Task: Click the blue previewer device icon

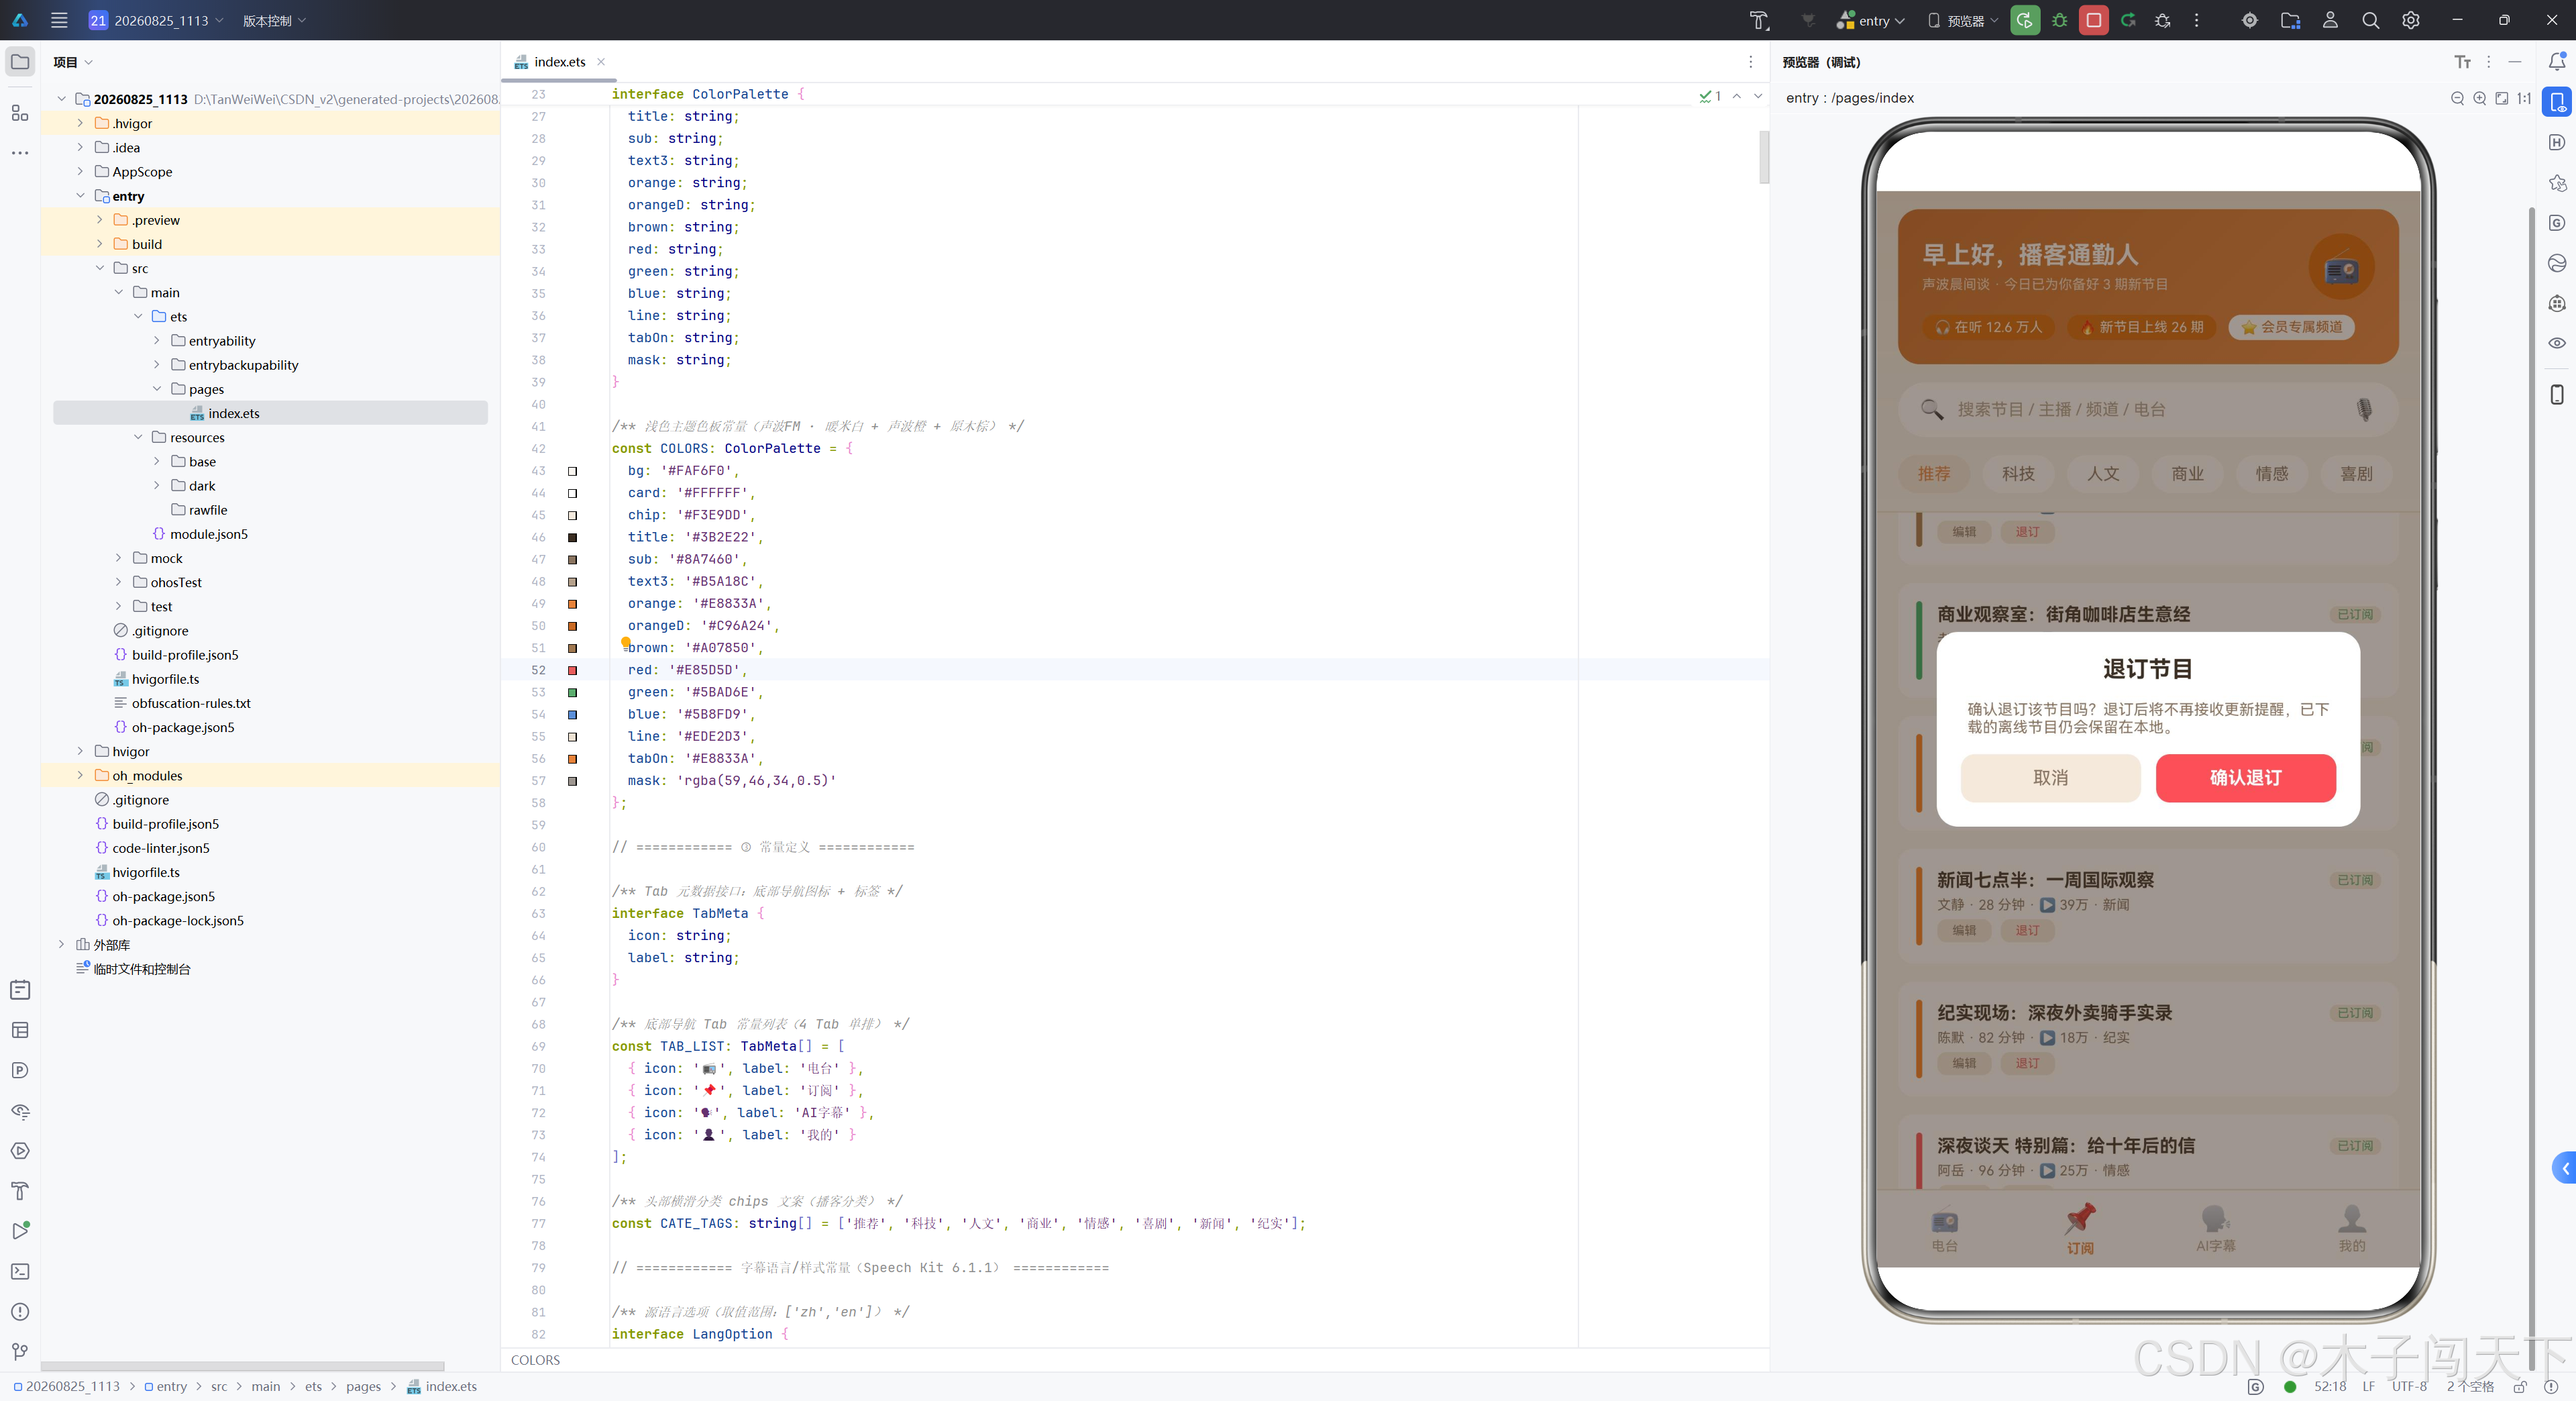Action: [2557, 102]
